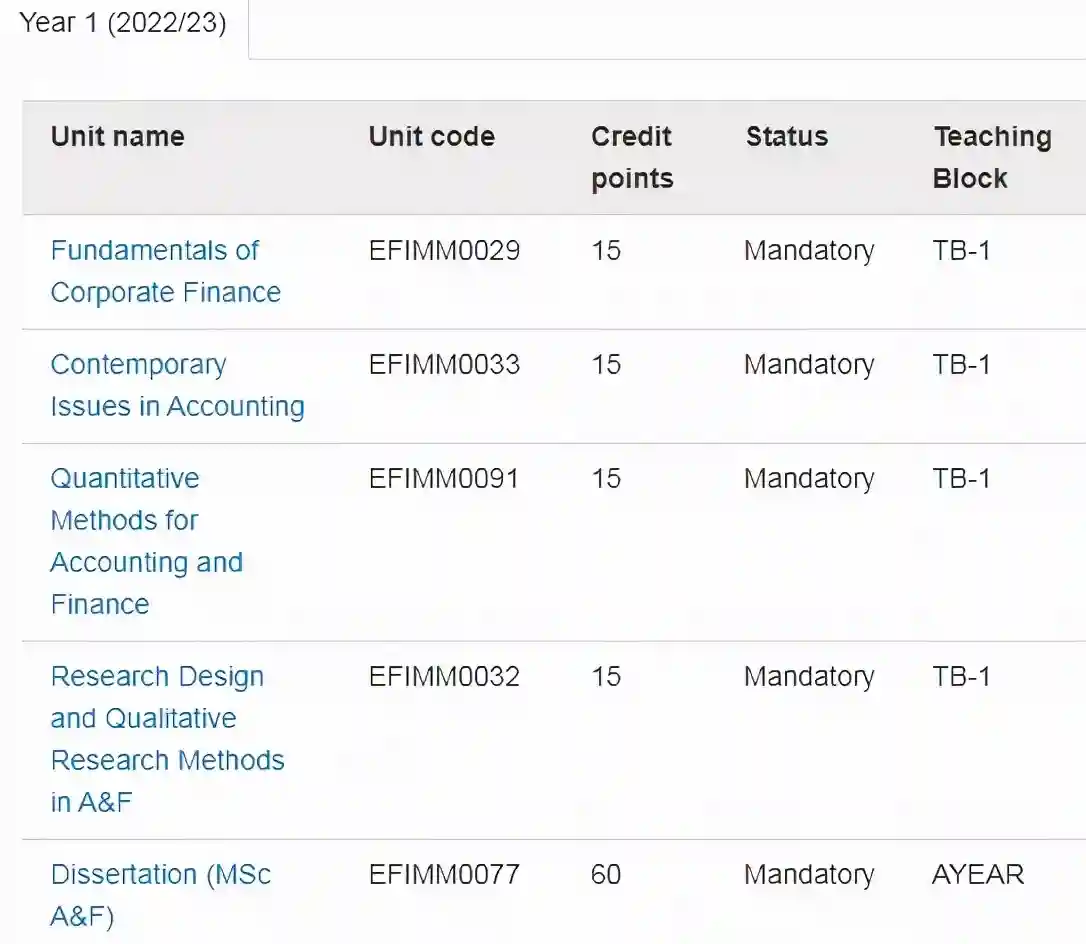This screenshot has width=1086, height=944.
Task: Click unit code EFIMM0033
Action: (444, 364)
